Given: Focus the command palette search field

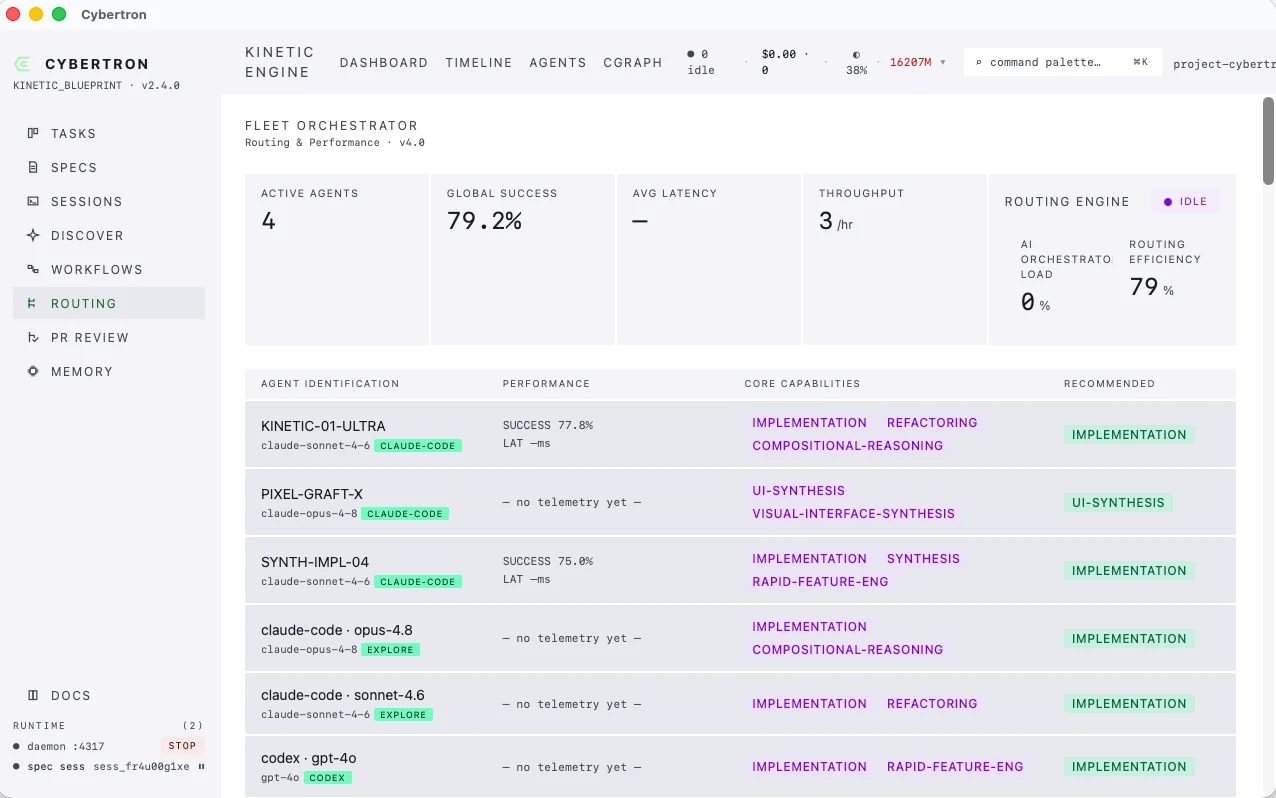Looking at the screenshot, I should pyautogui.click(x=1062, y=62).
